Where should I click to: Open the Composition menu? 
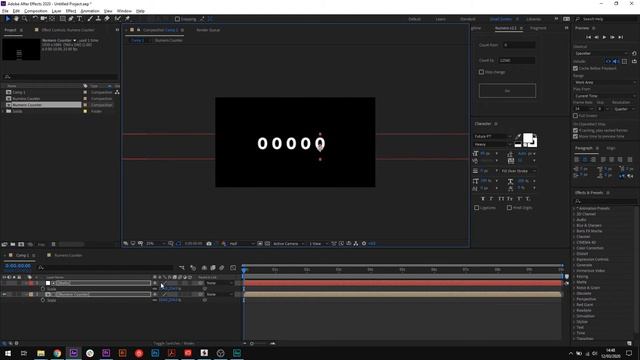[36, 11]
